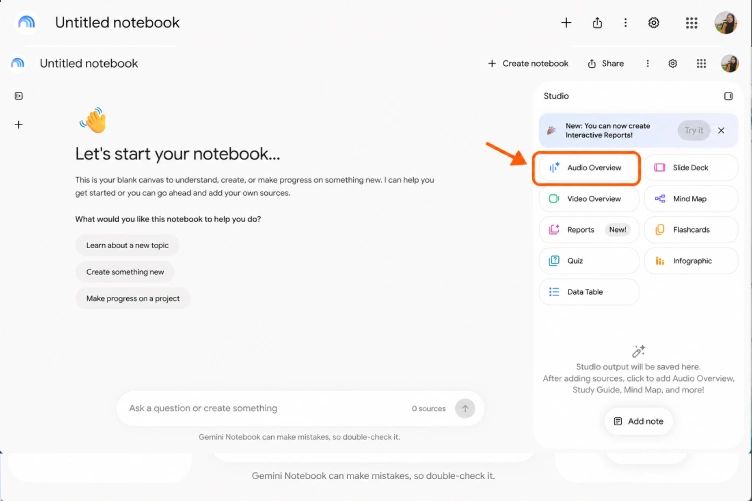Open the Flashcards studio tool
Screen dimensions: 752x501
pyautogui.click(x=691, y=230)
